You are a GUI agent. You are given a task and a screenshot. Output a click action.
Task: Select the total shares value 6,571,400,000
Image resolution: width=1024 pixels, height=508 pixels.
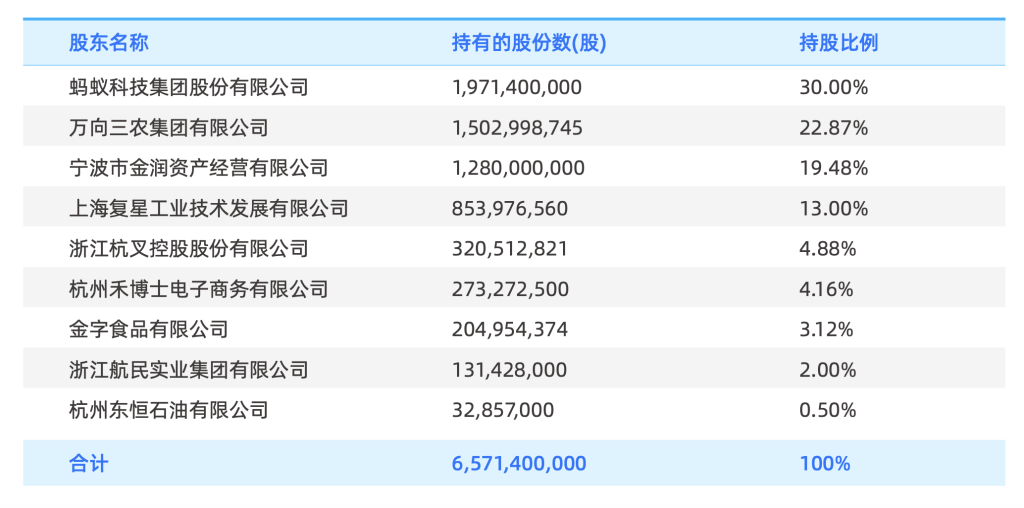(519, 464)
